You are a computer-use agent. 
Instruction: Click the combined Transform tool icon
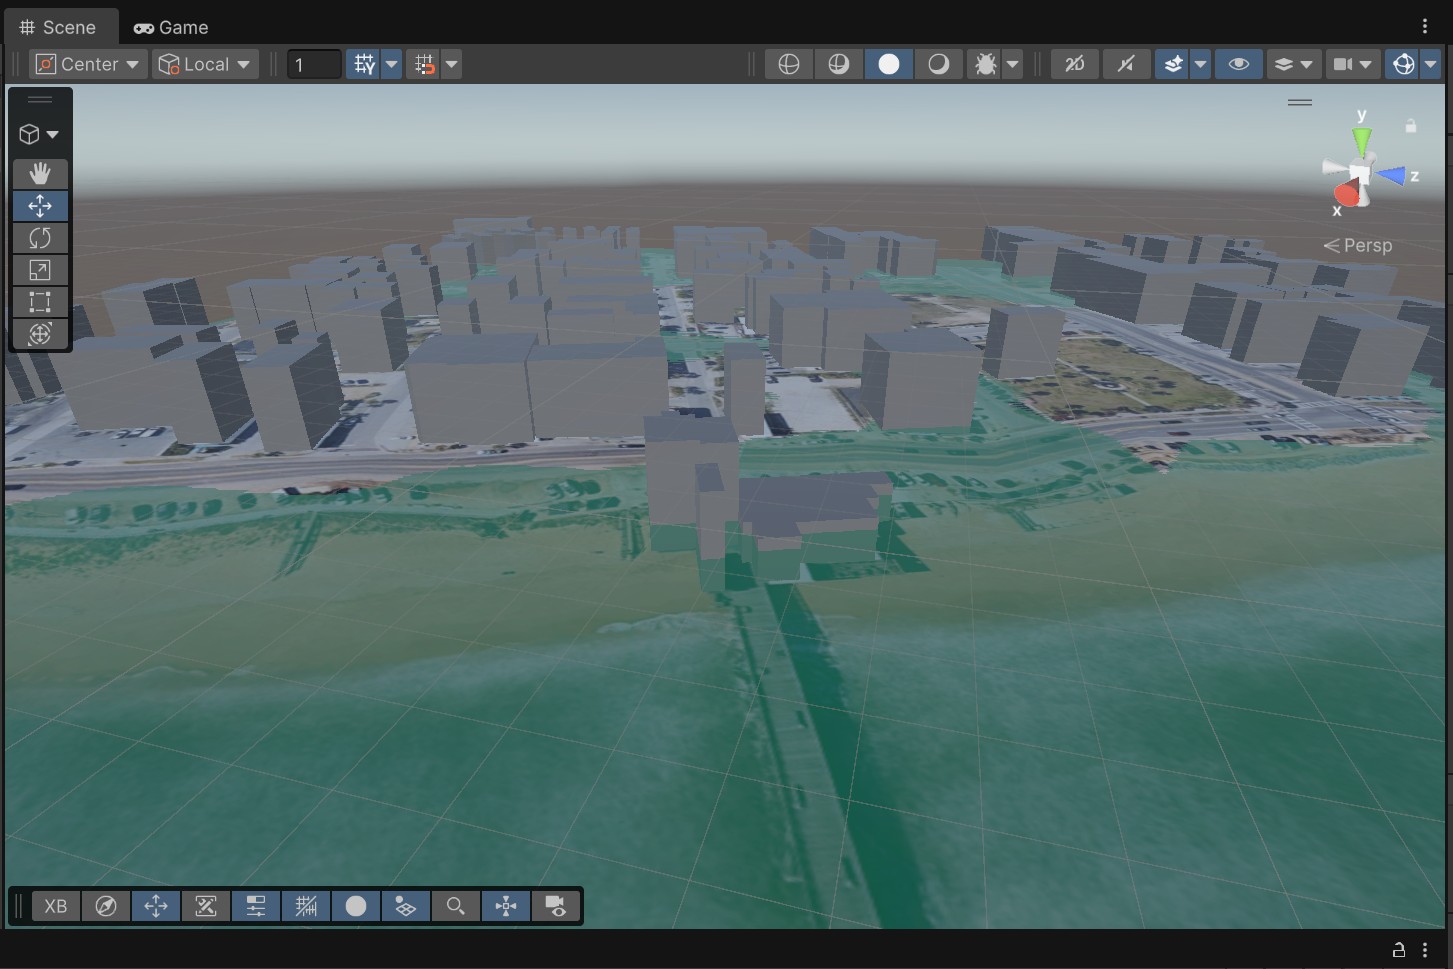(40, 334)
